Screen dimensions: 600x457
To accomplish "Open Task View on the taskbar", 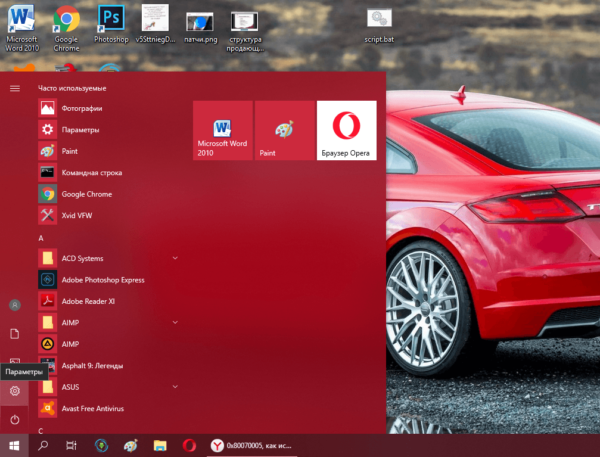I will pyautogui.click(x=72, y=446).
